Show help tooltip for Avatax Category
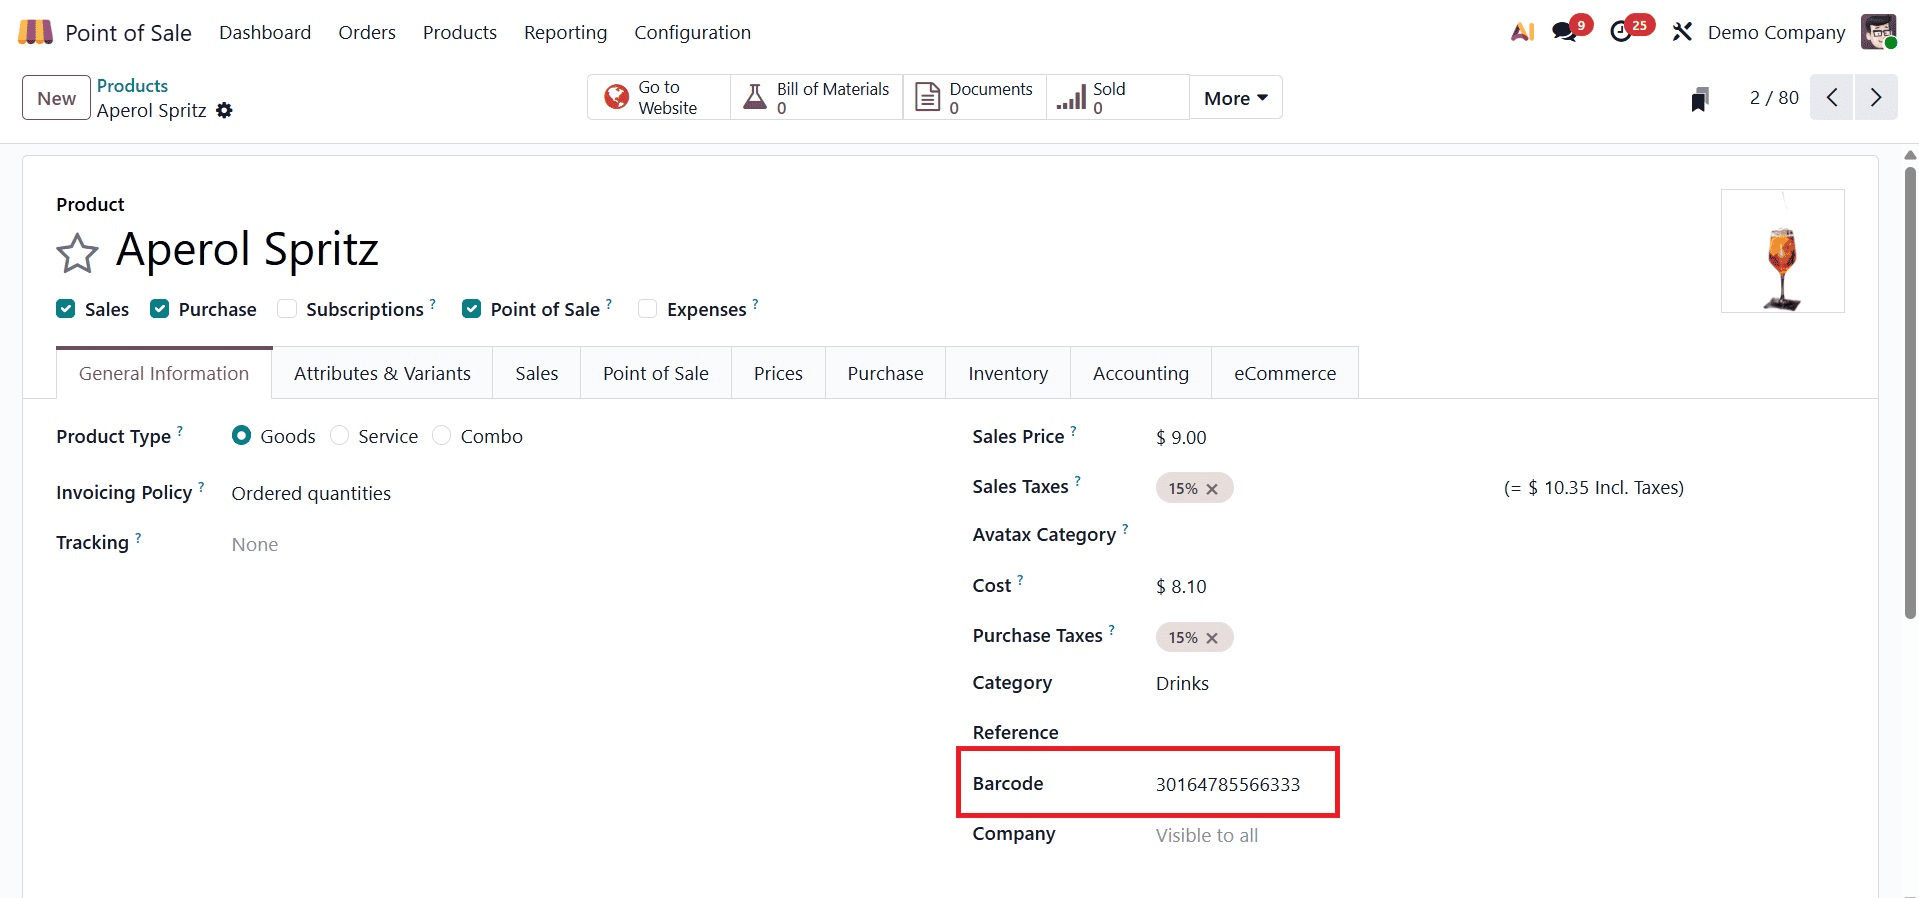The width and height of the screenshot is (1919, 898). click(x=1125, y=529)
